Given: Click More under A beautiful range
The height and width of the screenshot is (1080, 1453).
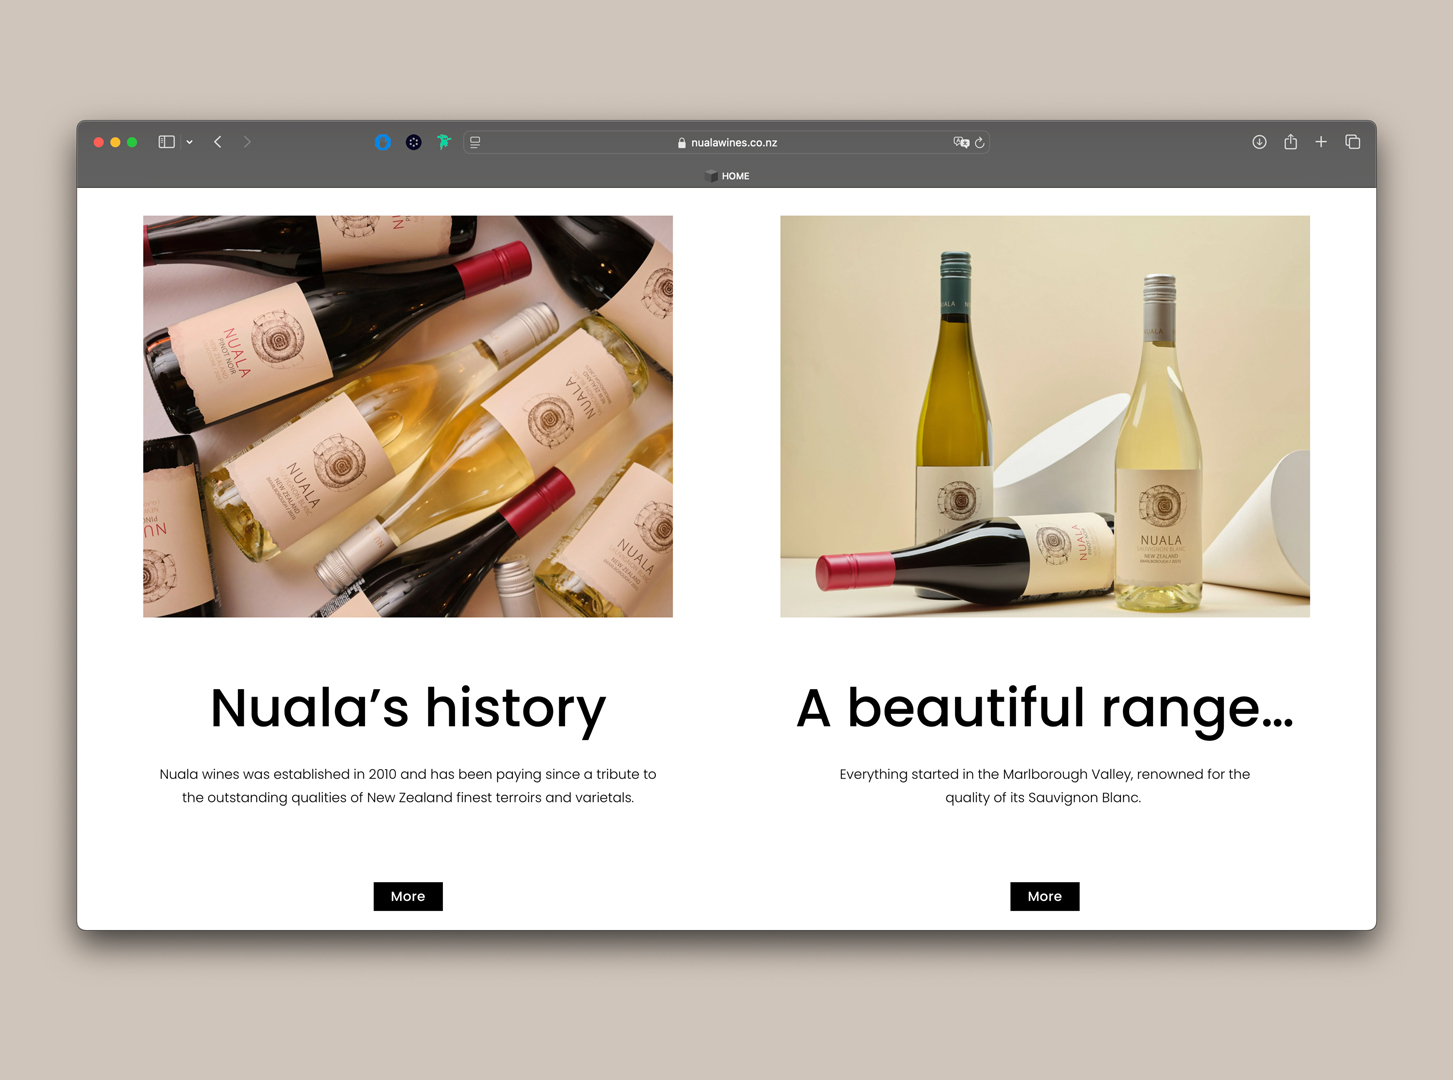Looking at the screenshot, I should coord(1044,896).
